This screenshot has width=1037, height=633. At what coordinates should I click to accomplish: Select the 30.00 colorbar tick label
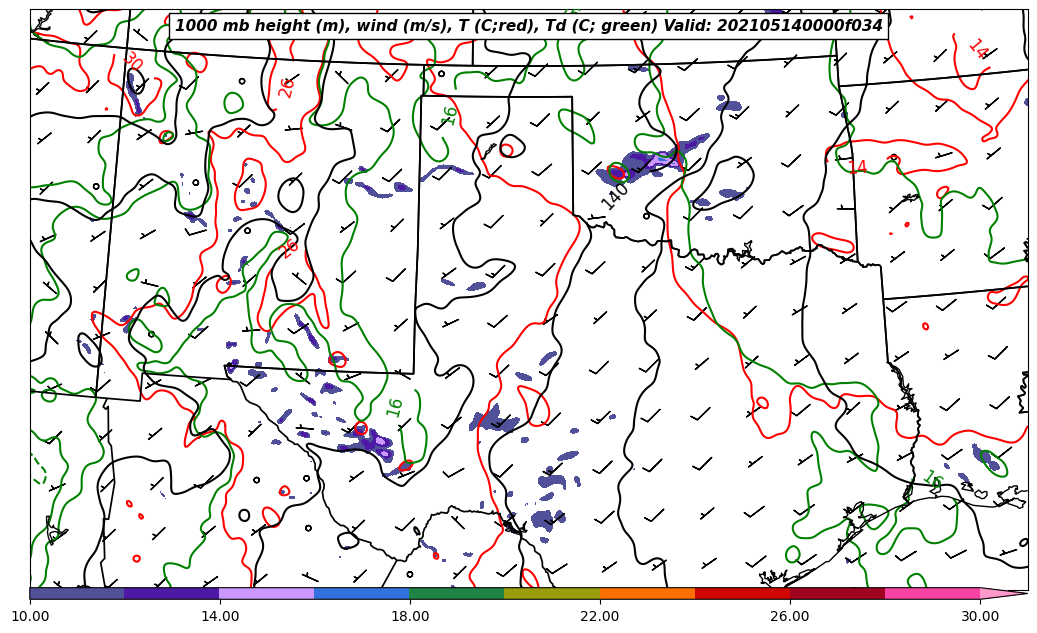(x=980, y=616)
